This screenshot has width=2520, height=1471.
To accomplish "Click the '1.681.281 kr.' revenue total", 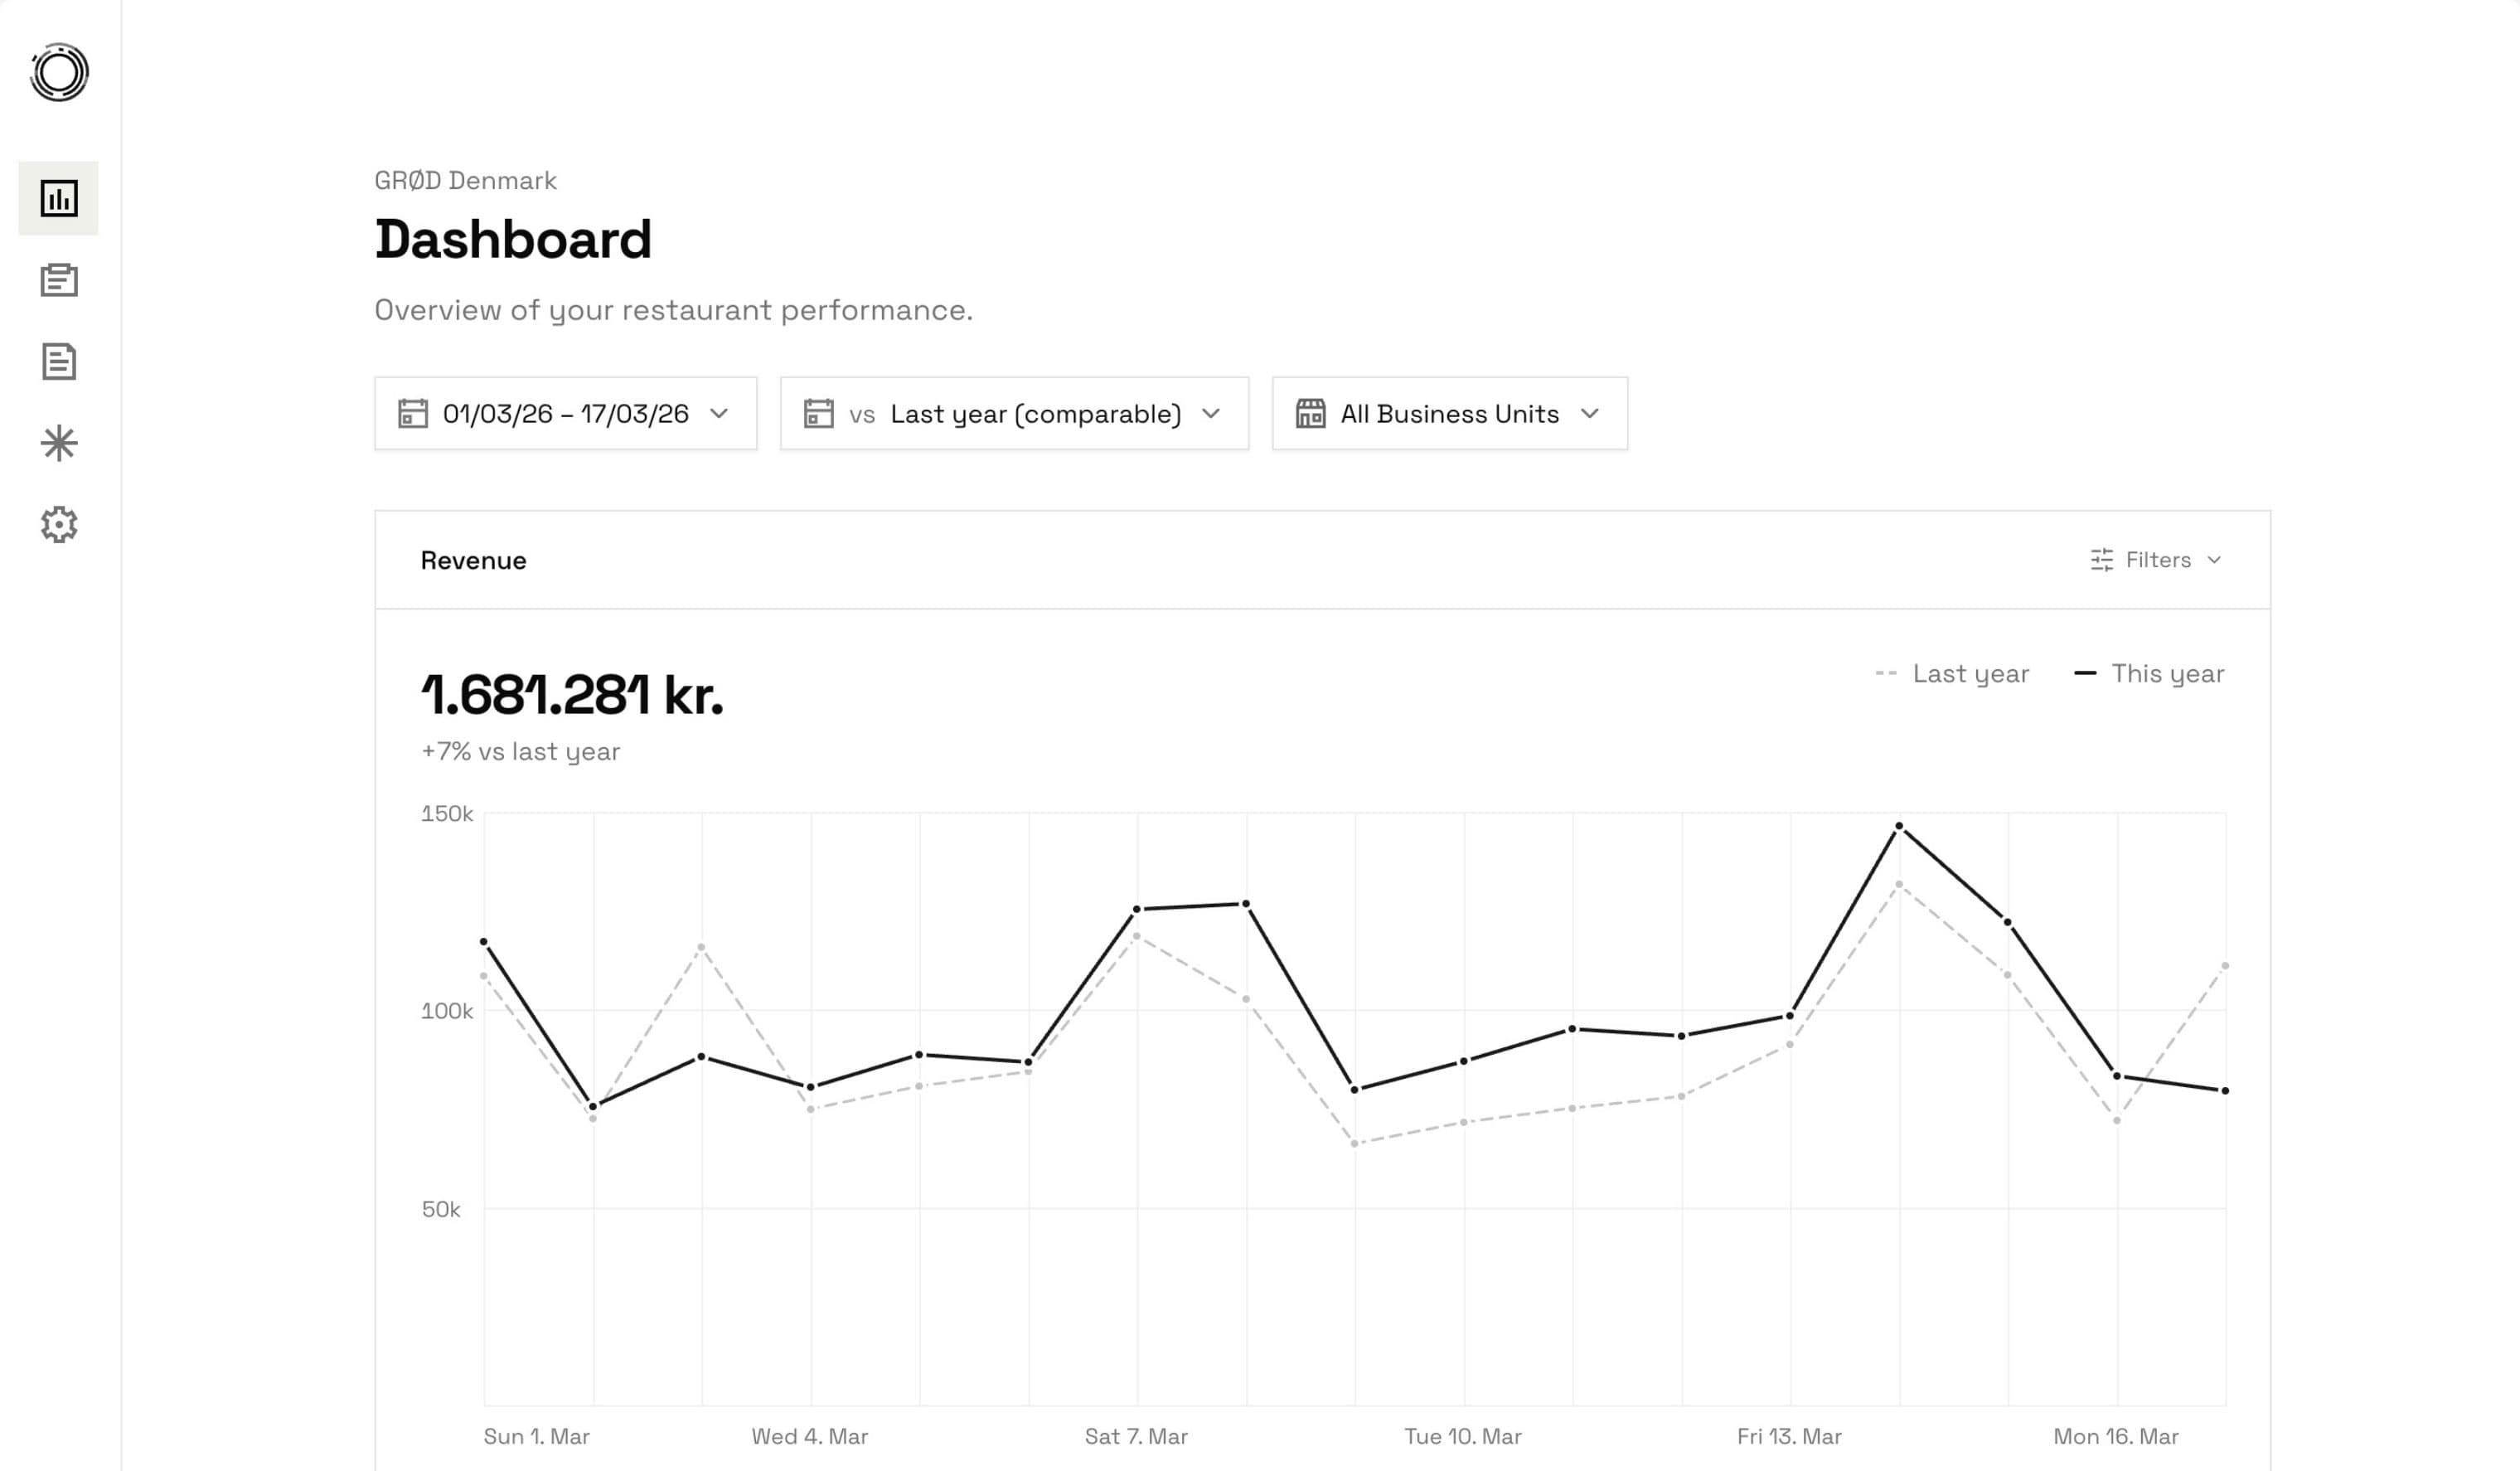I will 572,694.
